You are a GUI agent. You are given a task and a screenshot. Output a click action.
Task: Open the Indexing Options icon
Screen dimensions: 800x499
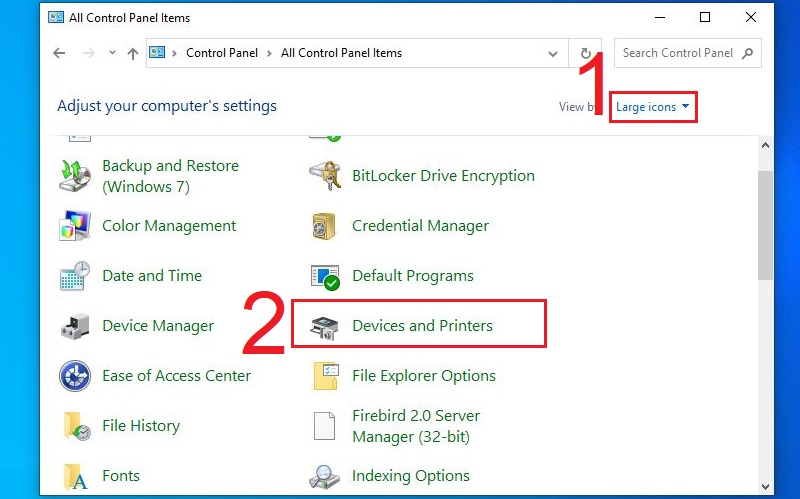click(324, 477)
